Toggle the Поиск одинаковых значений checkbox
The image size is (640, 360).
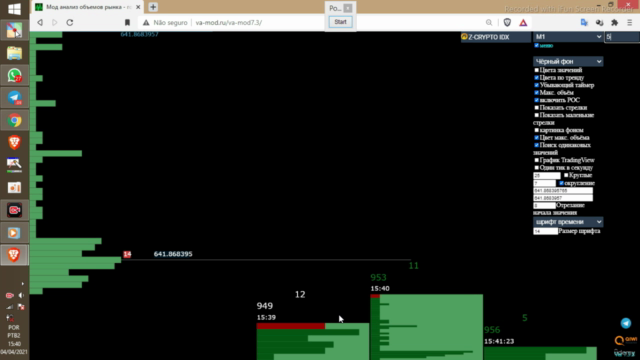point(537,145)
